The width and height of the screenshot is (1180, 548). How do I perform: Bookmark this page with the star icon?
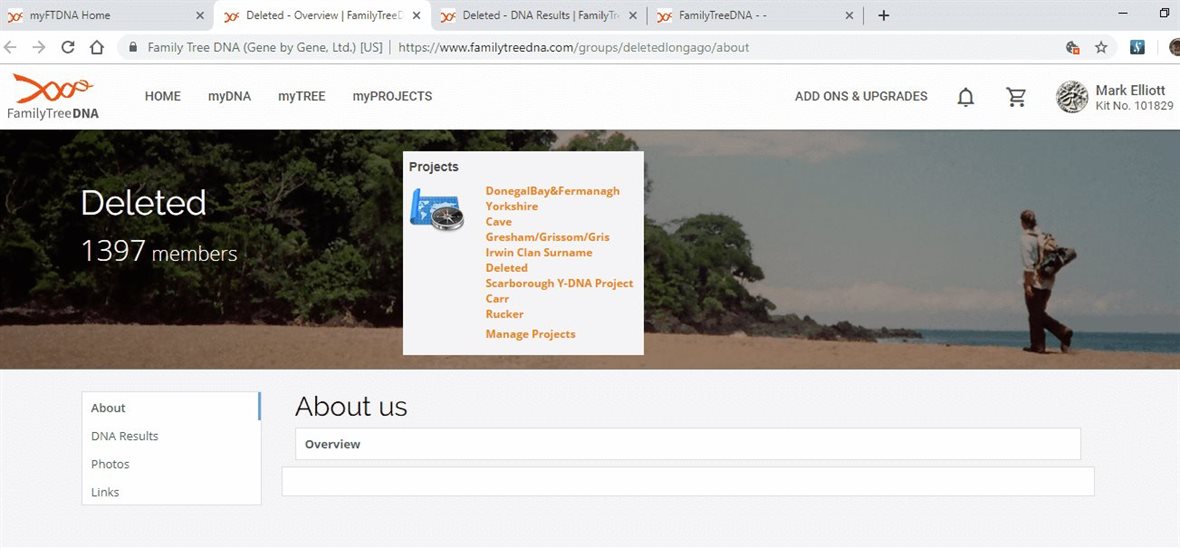click(1101, 47)
